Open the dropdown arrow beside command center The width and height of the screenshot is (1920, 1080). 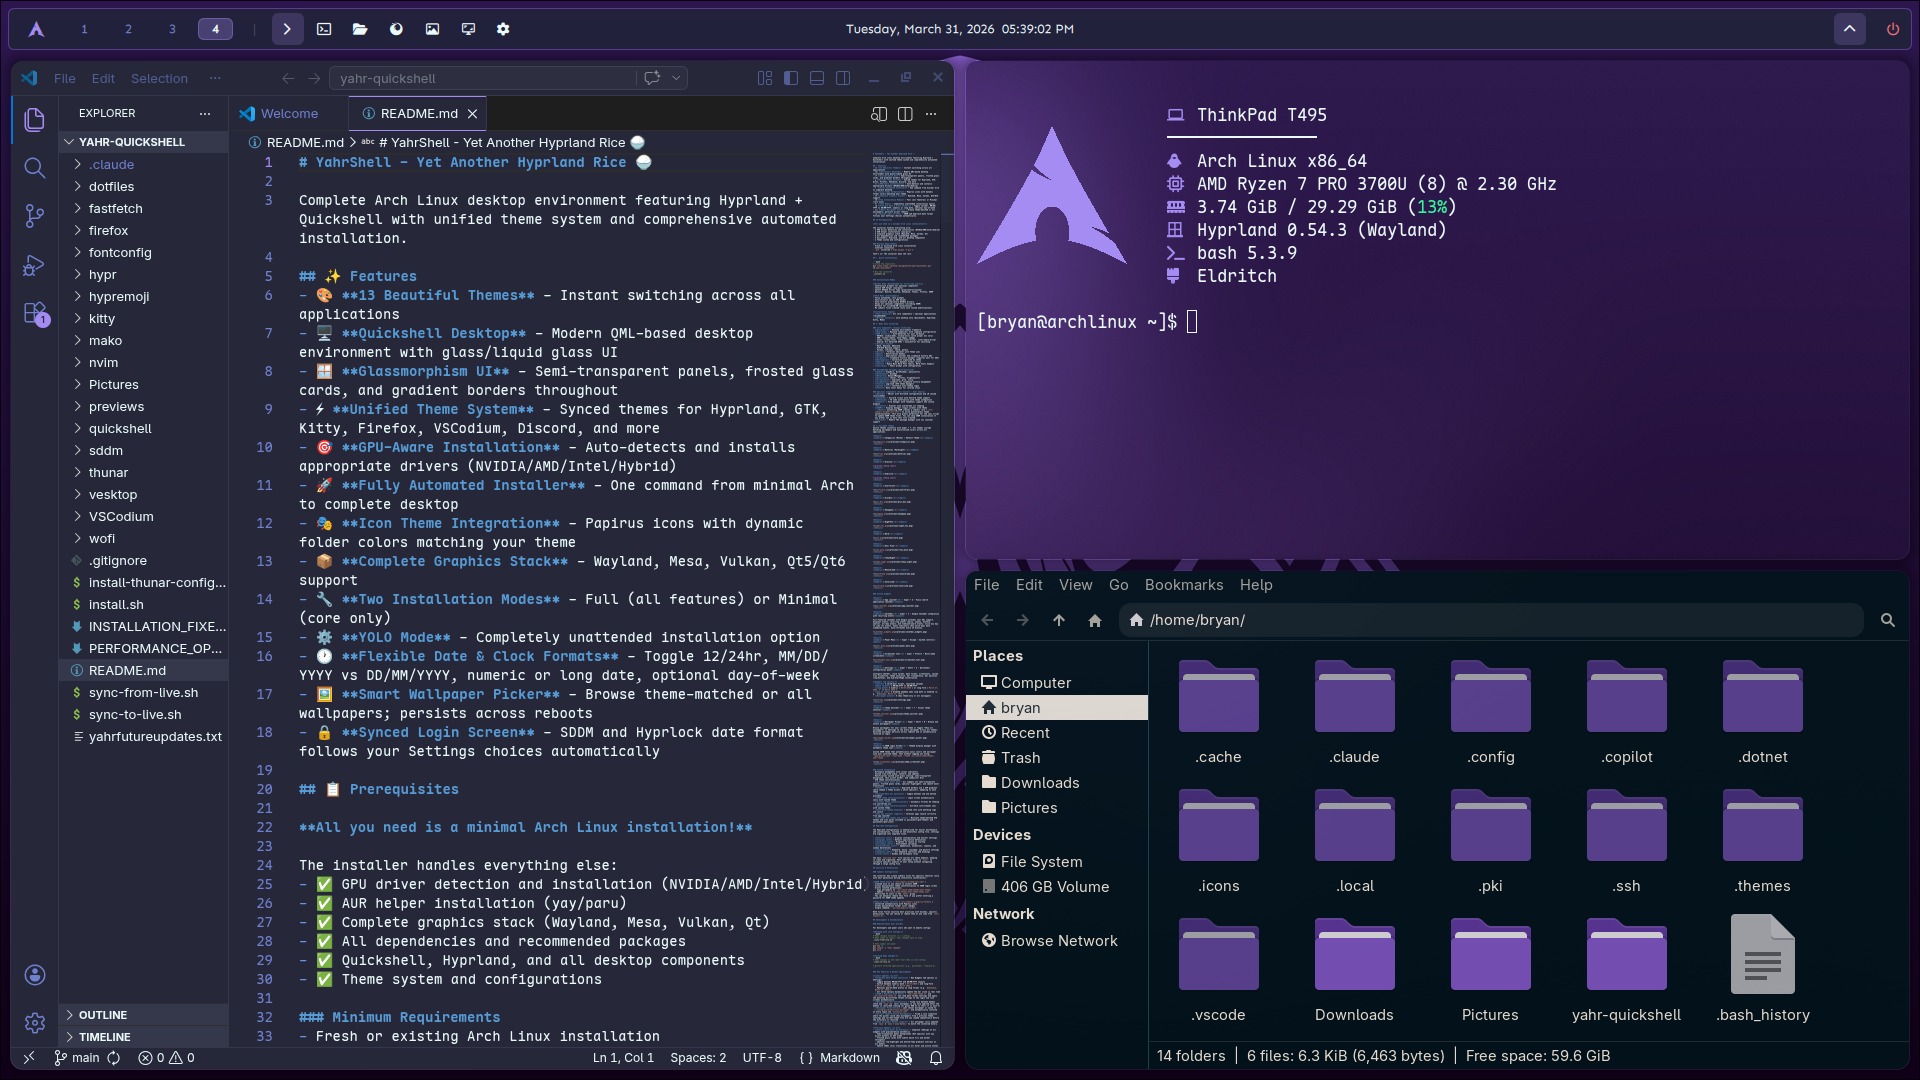[x=677, y=78]
